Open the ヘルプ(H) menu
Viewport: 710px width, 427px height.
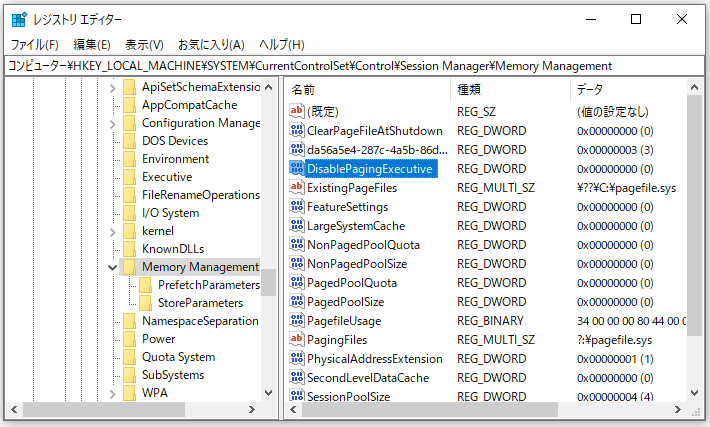[282, 44]
